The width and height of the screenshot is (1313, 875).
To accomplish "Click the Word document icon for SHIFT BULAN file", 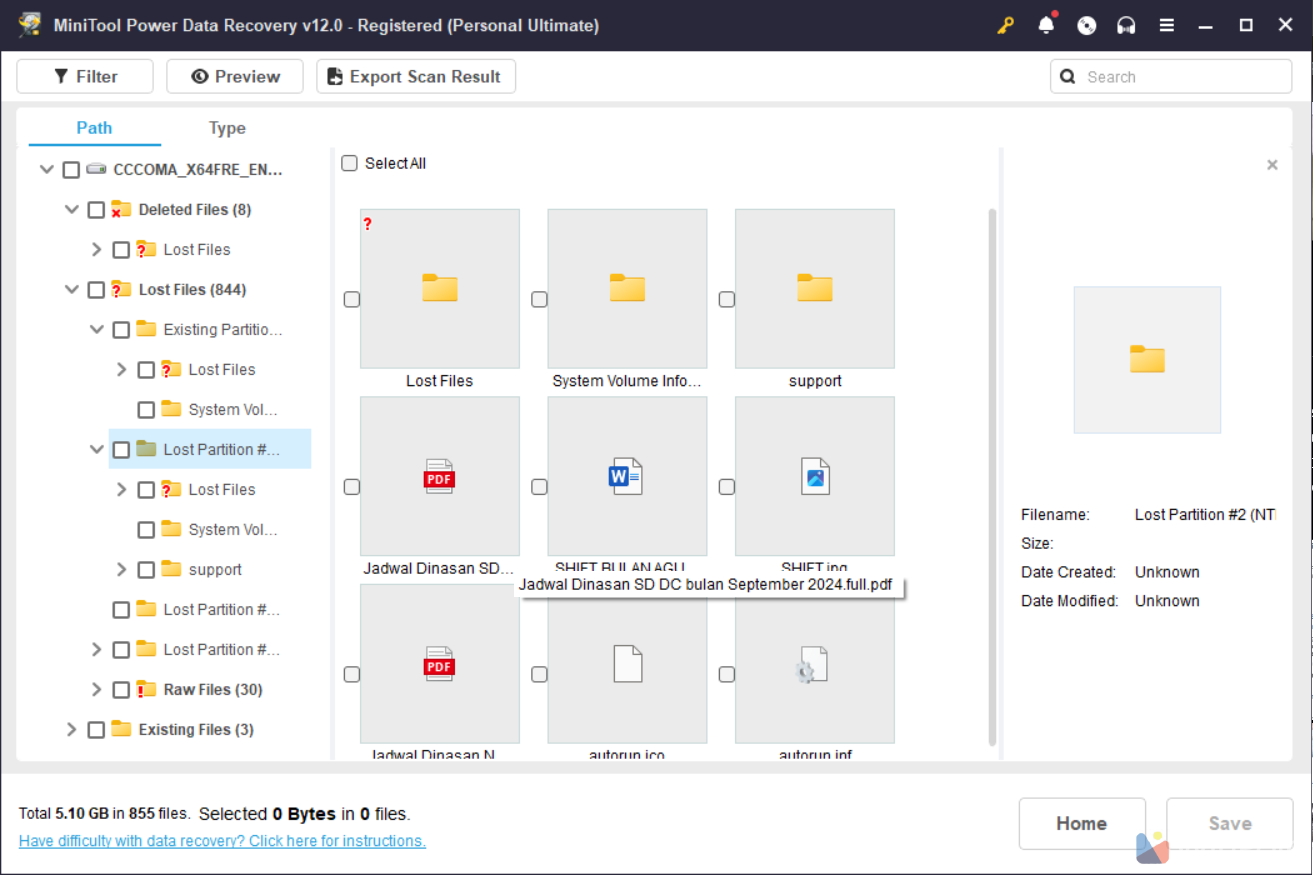I will [x=627, y=477].
